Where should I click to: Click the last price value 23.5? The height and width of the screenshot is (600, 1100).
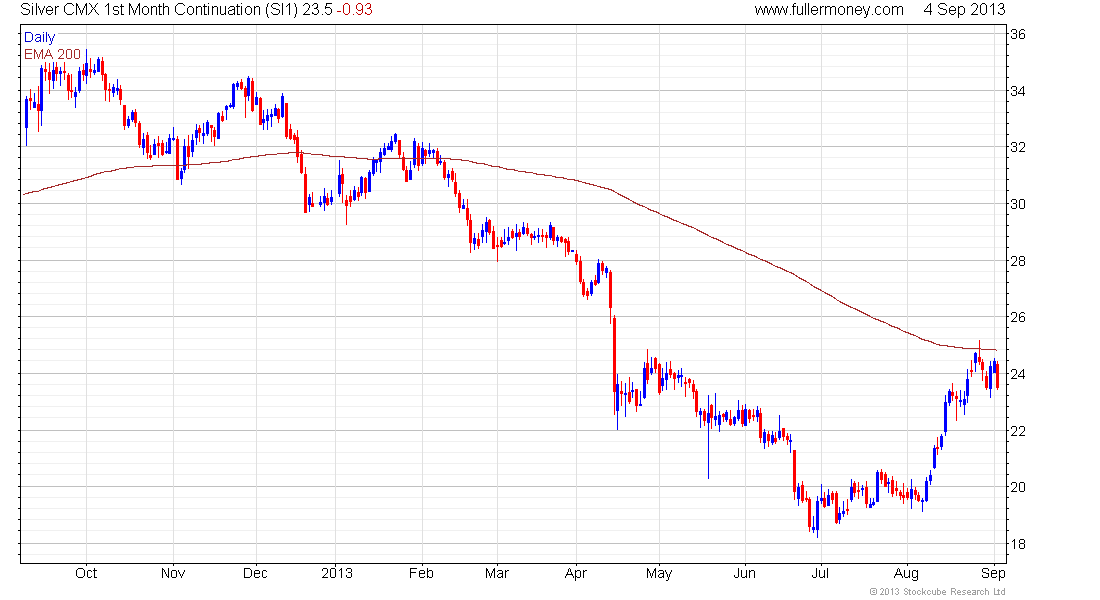(x=317, y=10)
